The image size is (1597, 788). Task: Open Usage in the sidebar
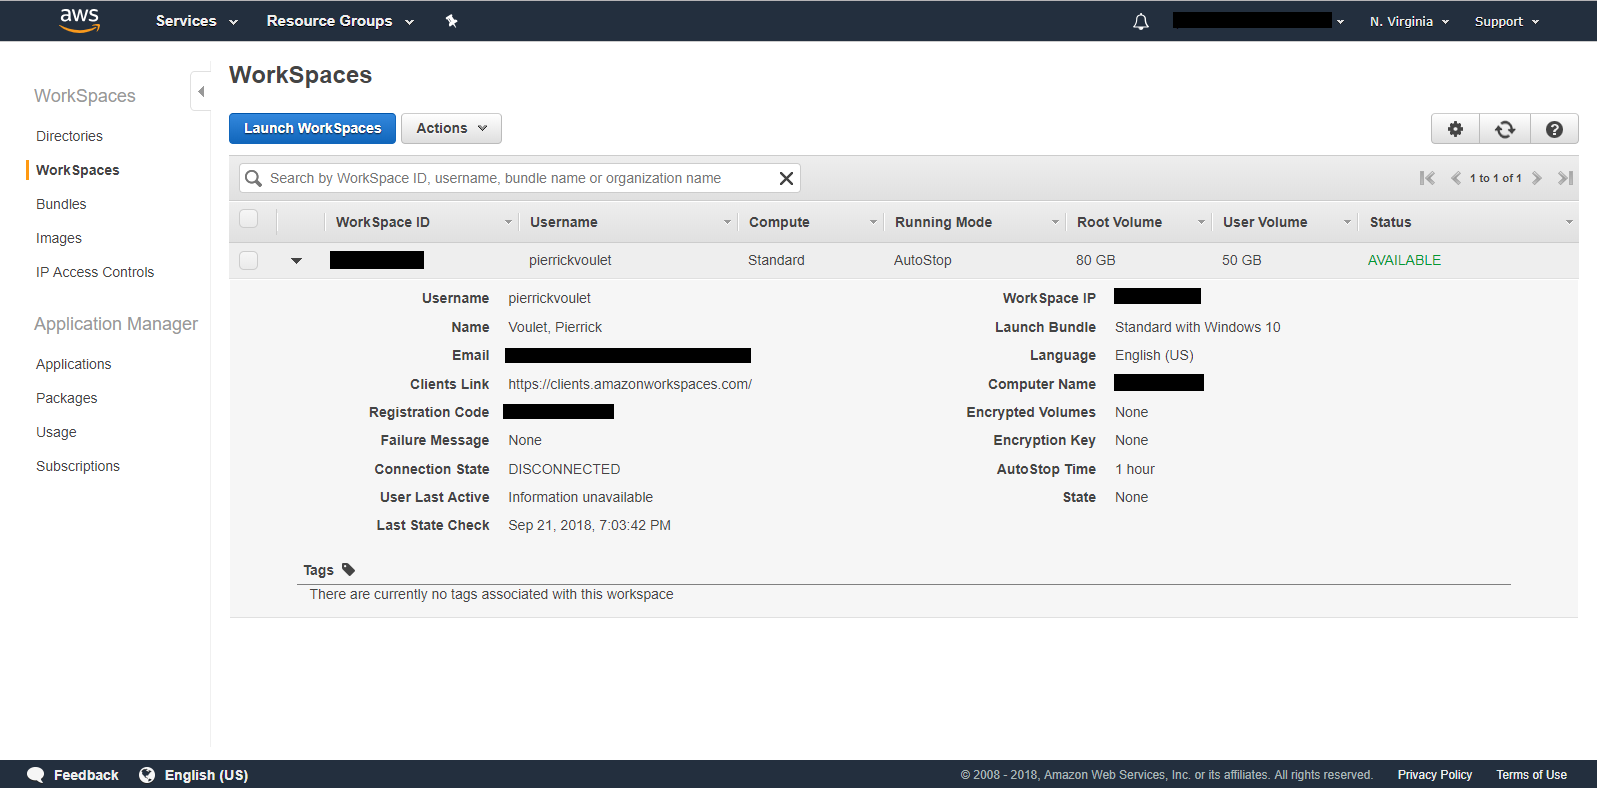click(x=56, y=432)
